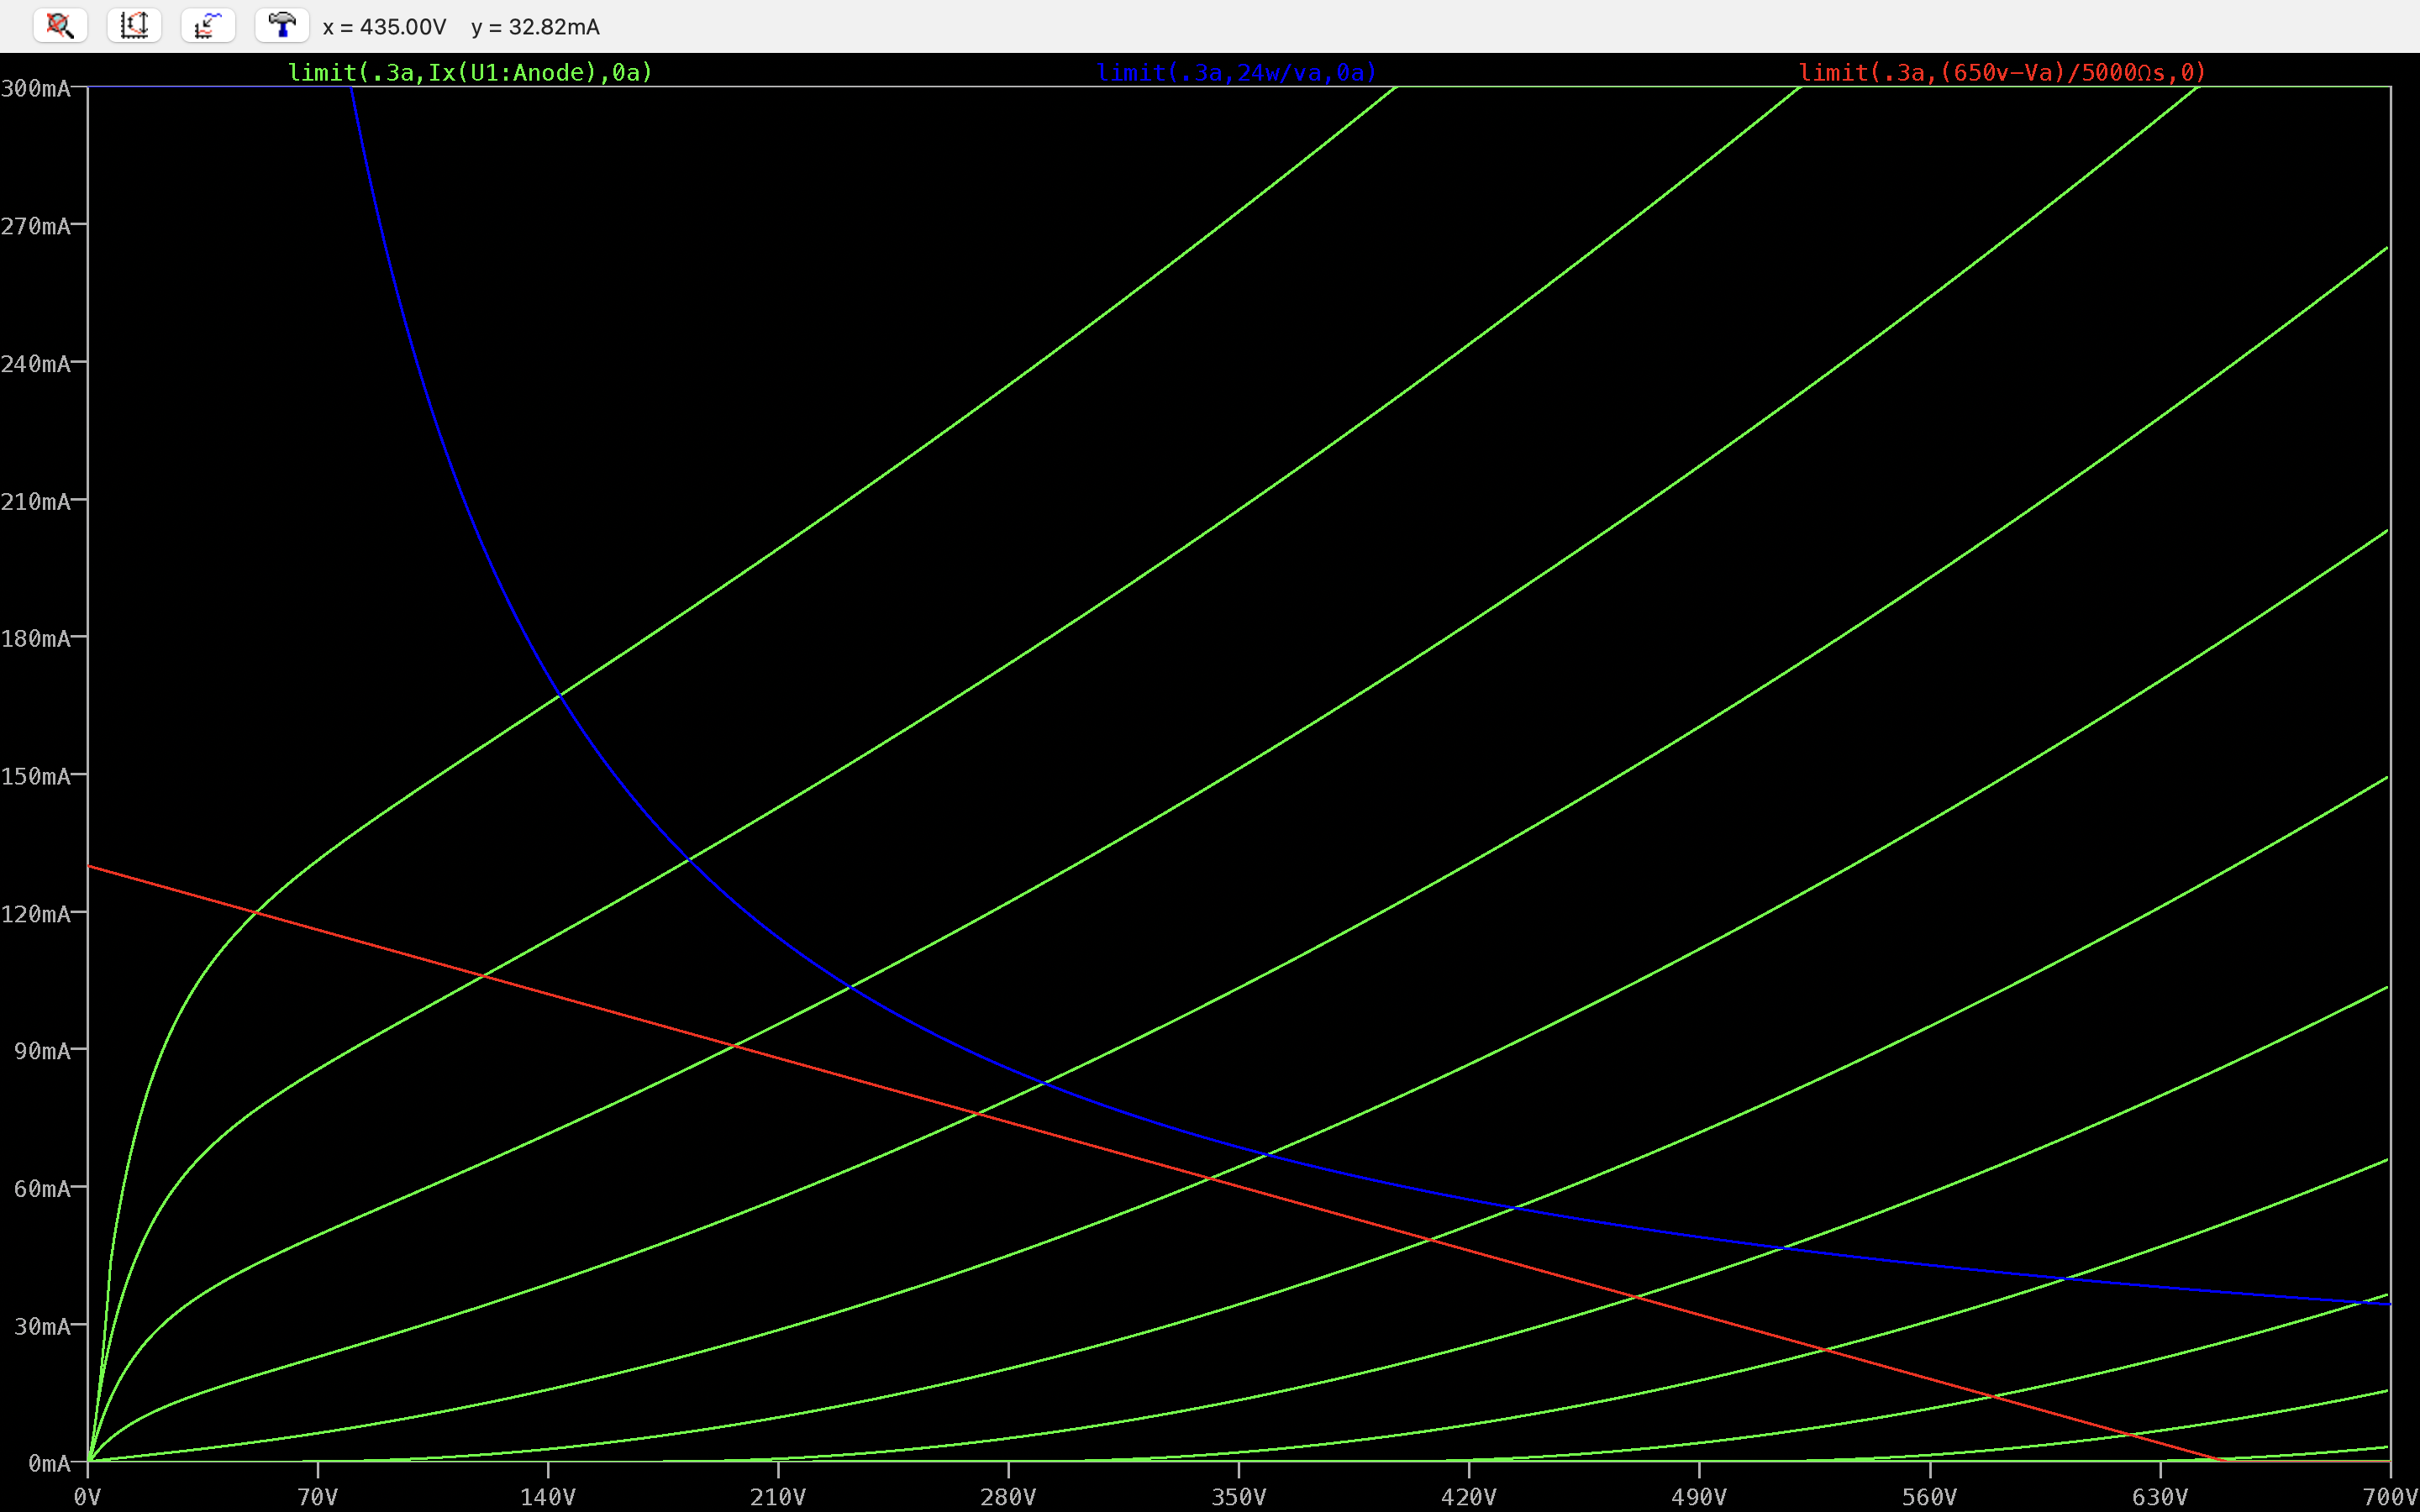Click the 120mA vertical axis label
Image resolution: width=2420 pixels, height=1512 pixels.
click(36, 914)
